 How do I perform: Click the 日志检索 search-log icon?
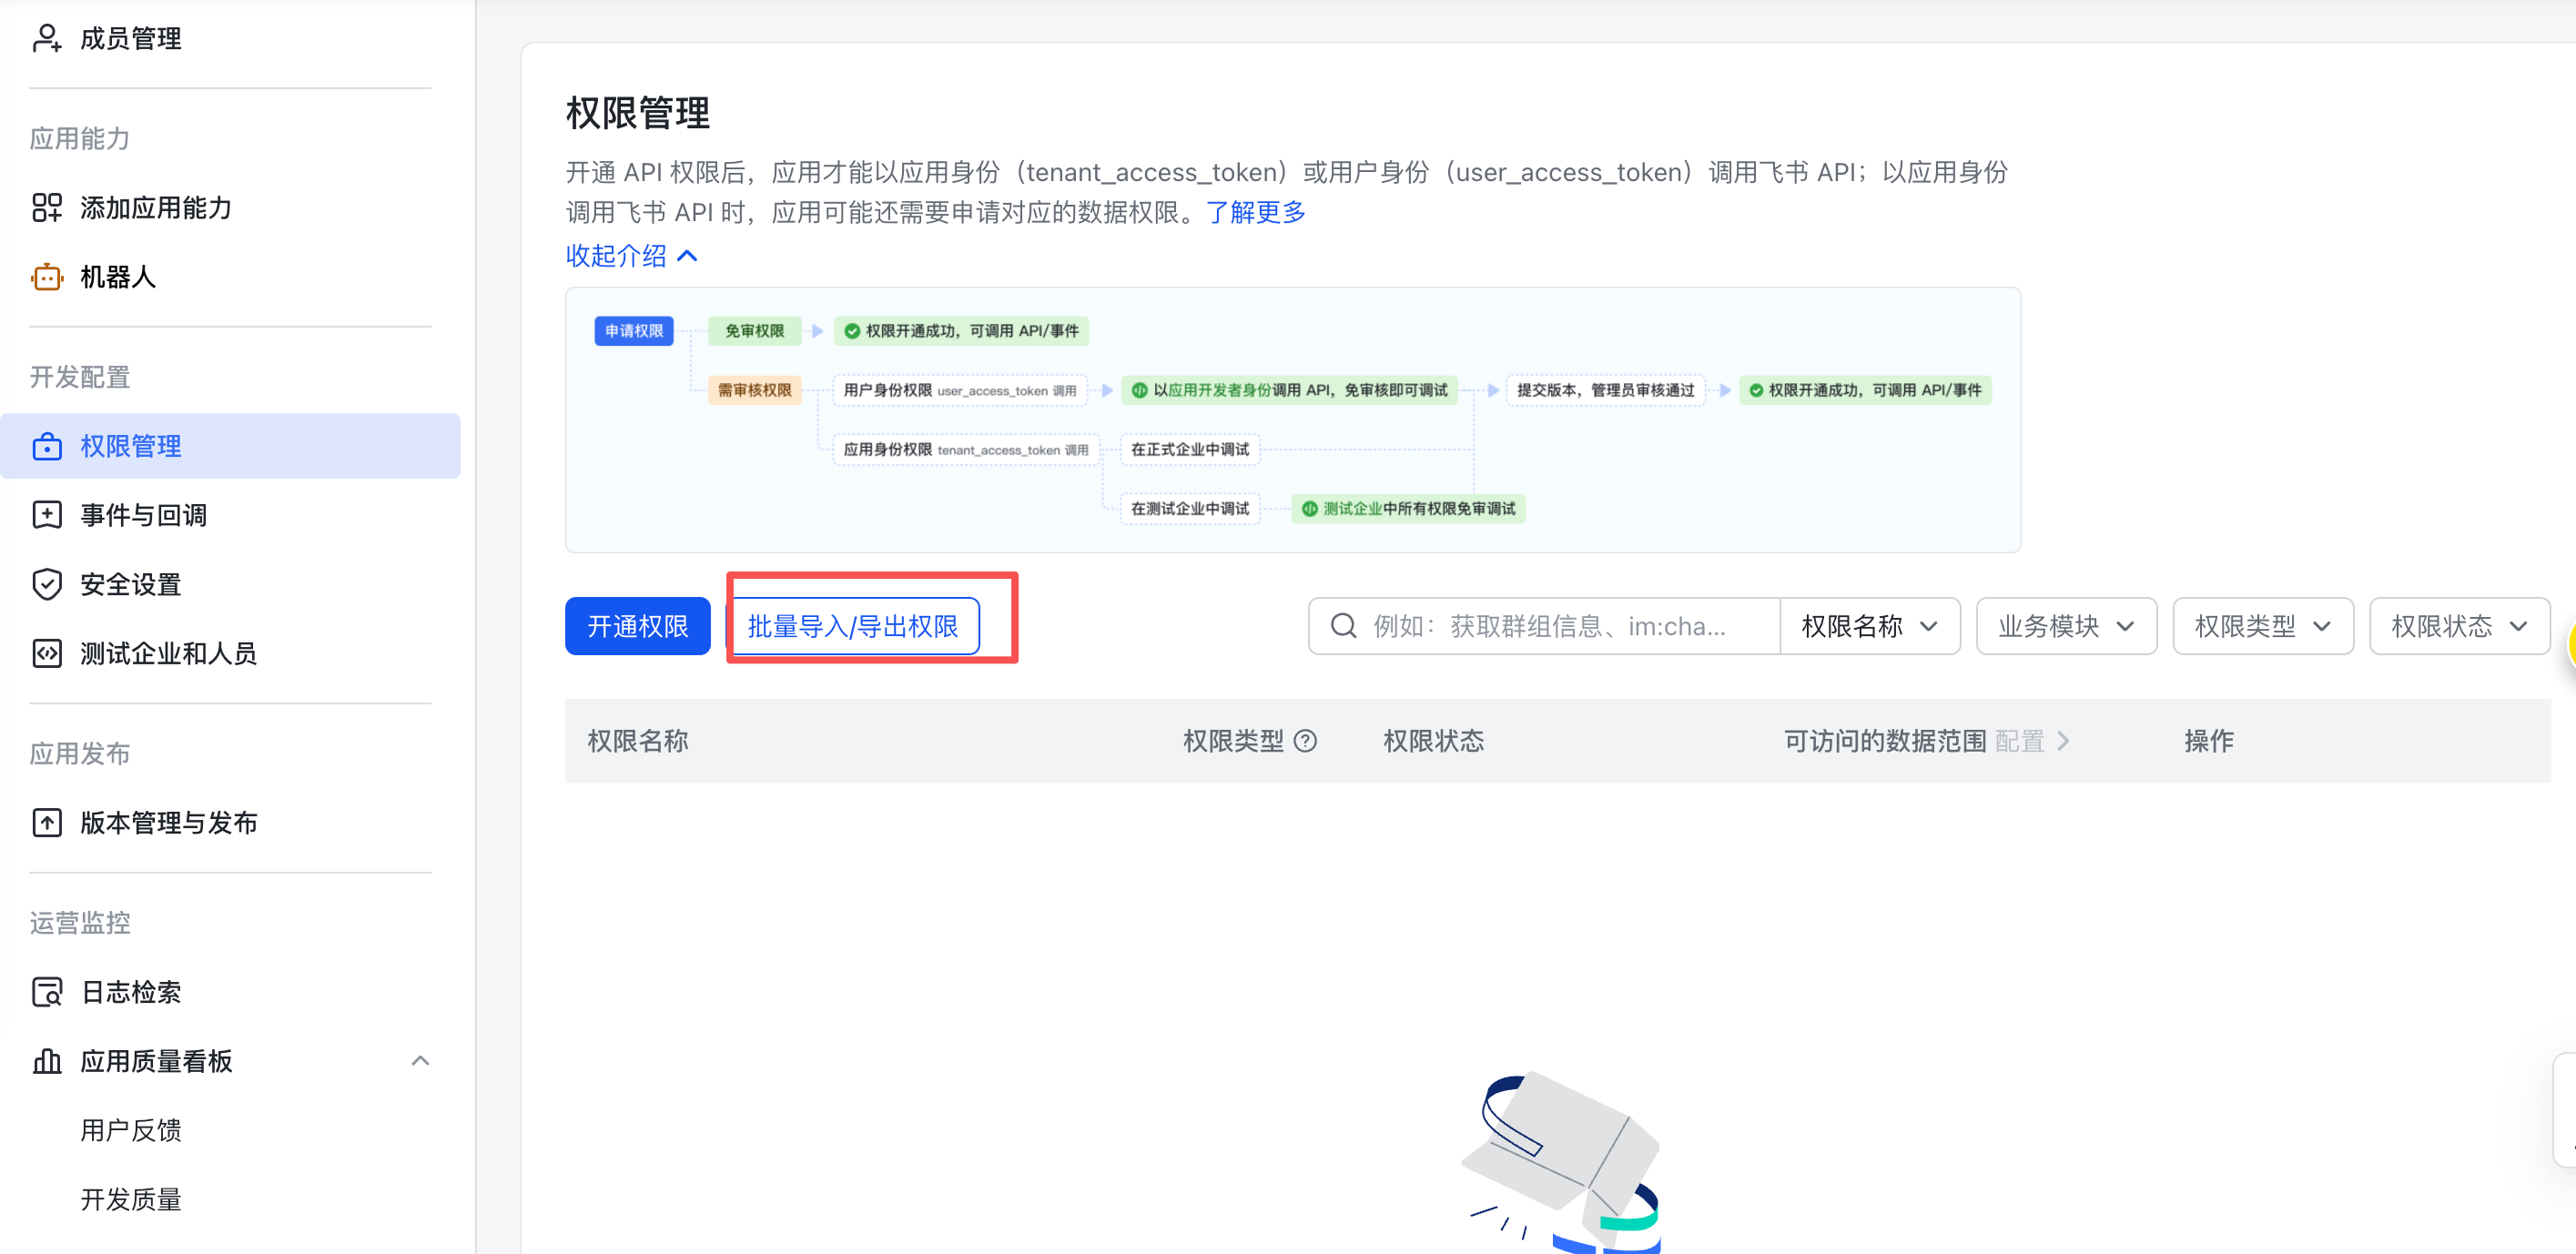[x=46, y=990]
